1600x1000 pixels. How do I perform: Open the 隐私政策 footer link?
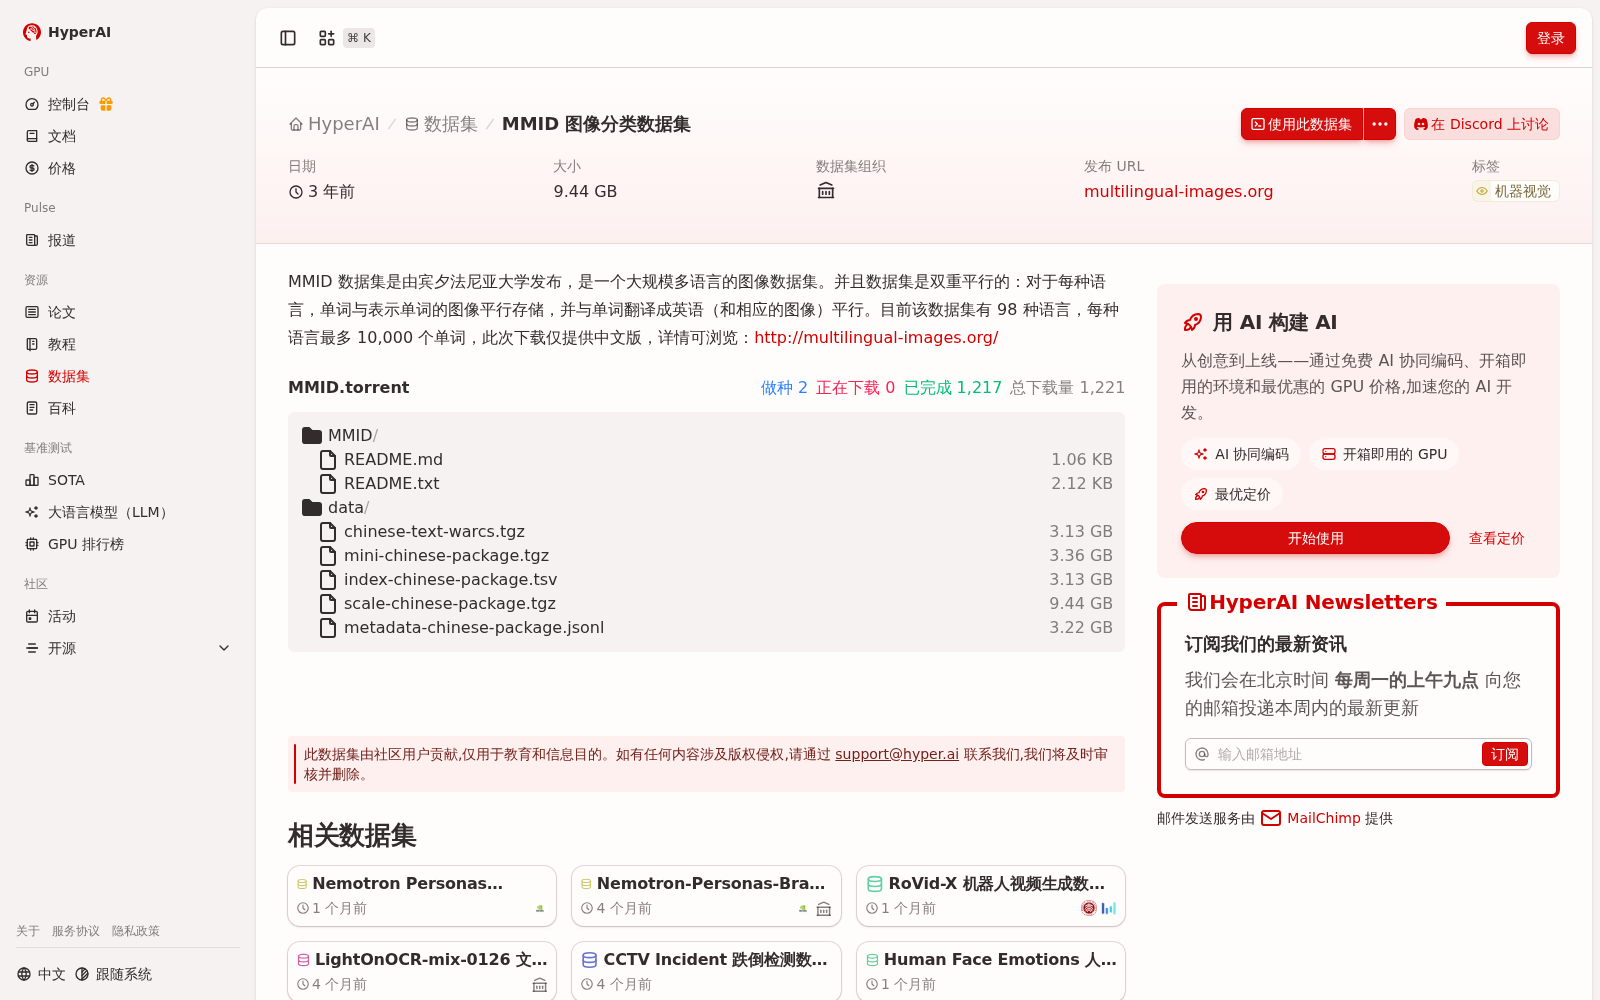coord(136,931)
